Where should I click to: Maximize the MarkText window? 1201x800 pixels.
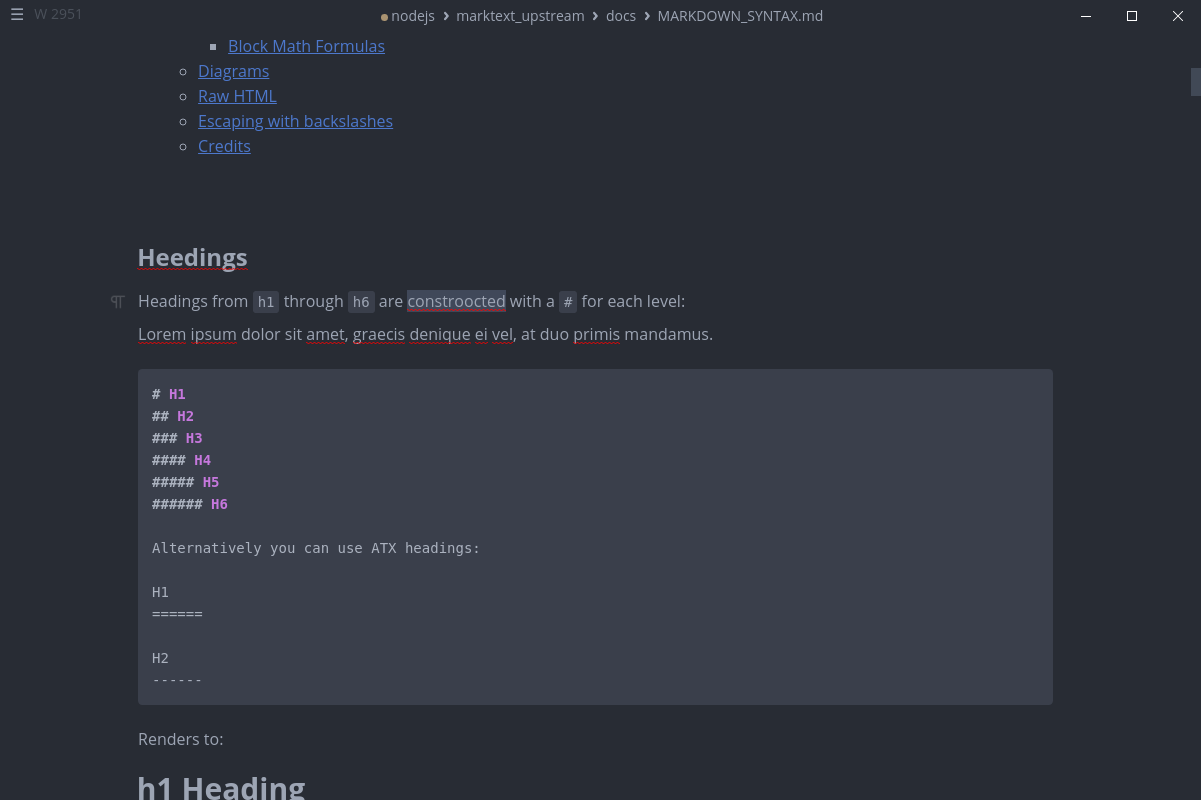(x=1132, y=16)
